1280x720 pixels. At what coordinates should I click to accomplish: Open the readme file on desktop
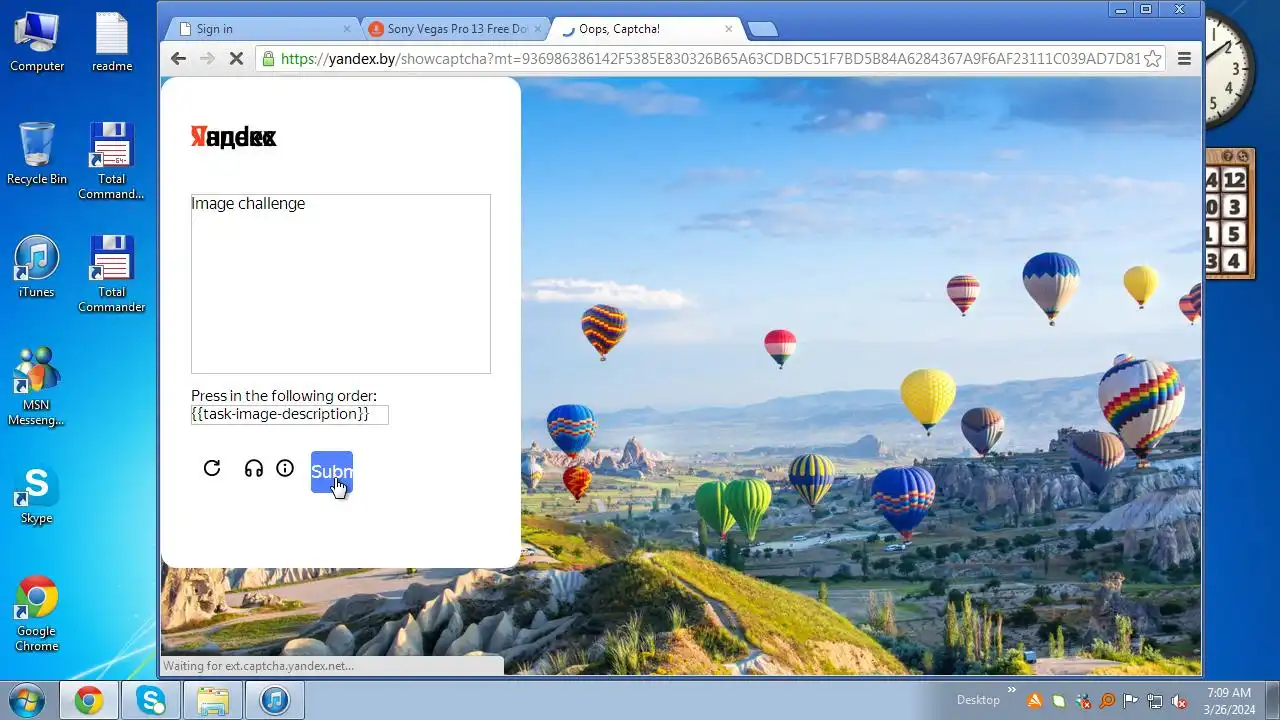point(112,43)
